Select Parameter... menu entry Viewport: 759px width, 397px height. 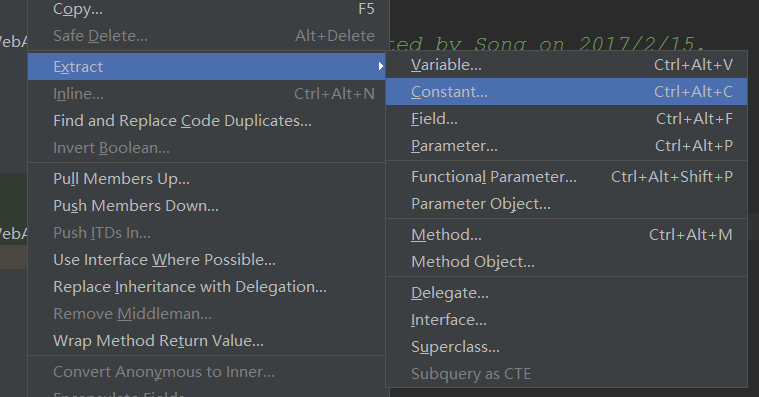point(566,146)
